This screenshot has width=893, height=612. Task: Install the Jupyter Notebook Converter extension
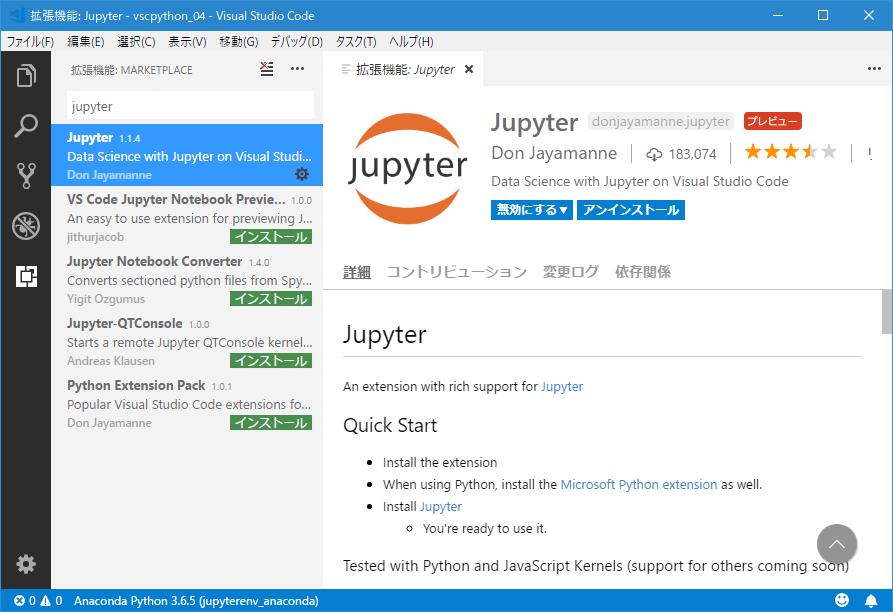[270, 299]
